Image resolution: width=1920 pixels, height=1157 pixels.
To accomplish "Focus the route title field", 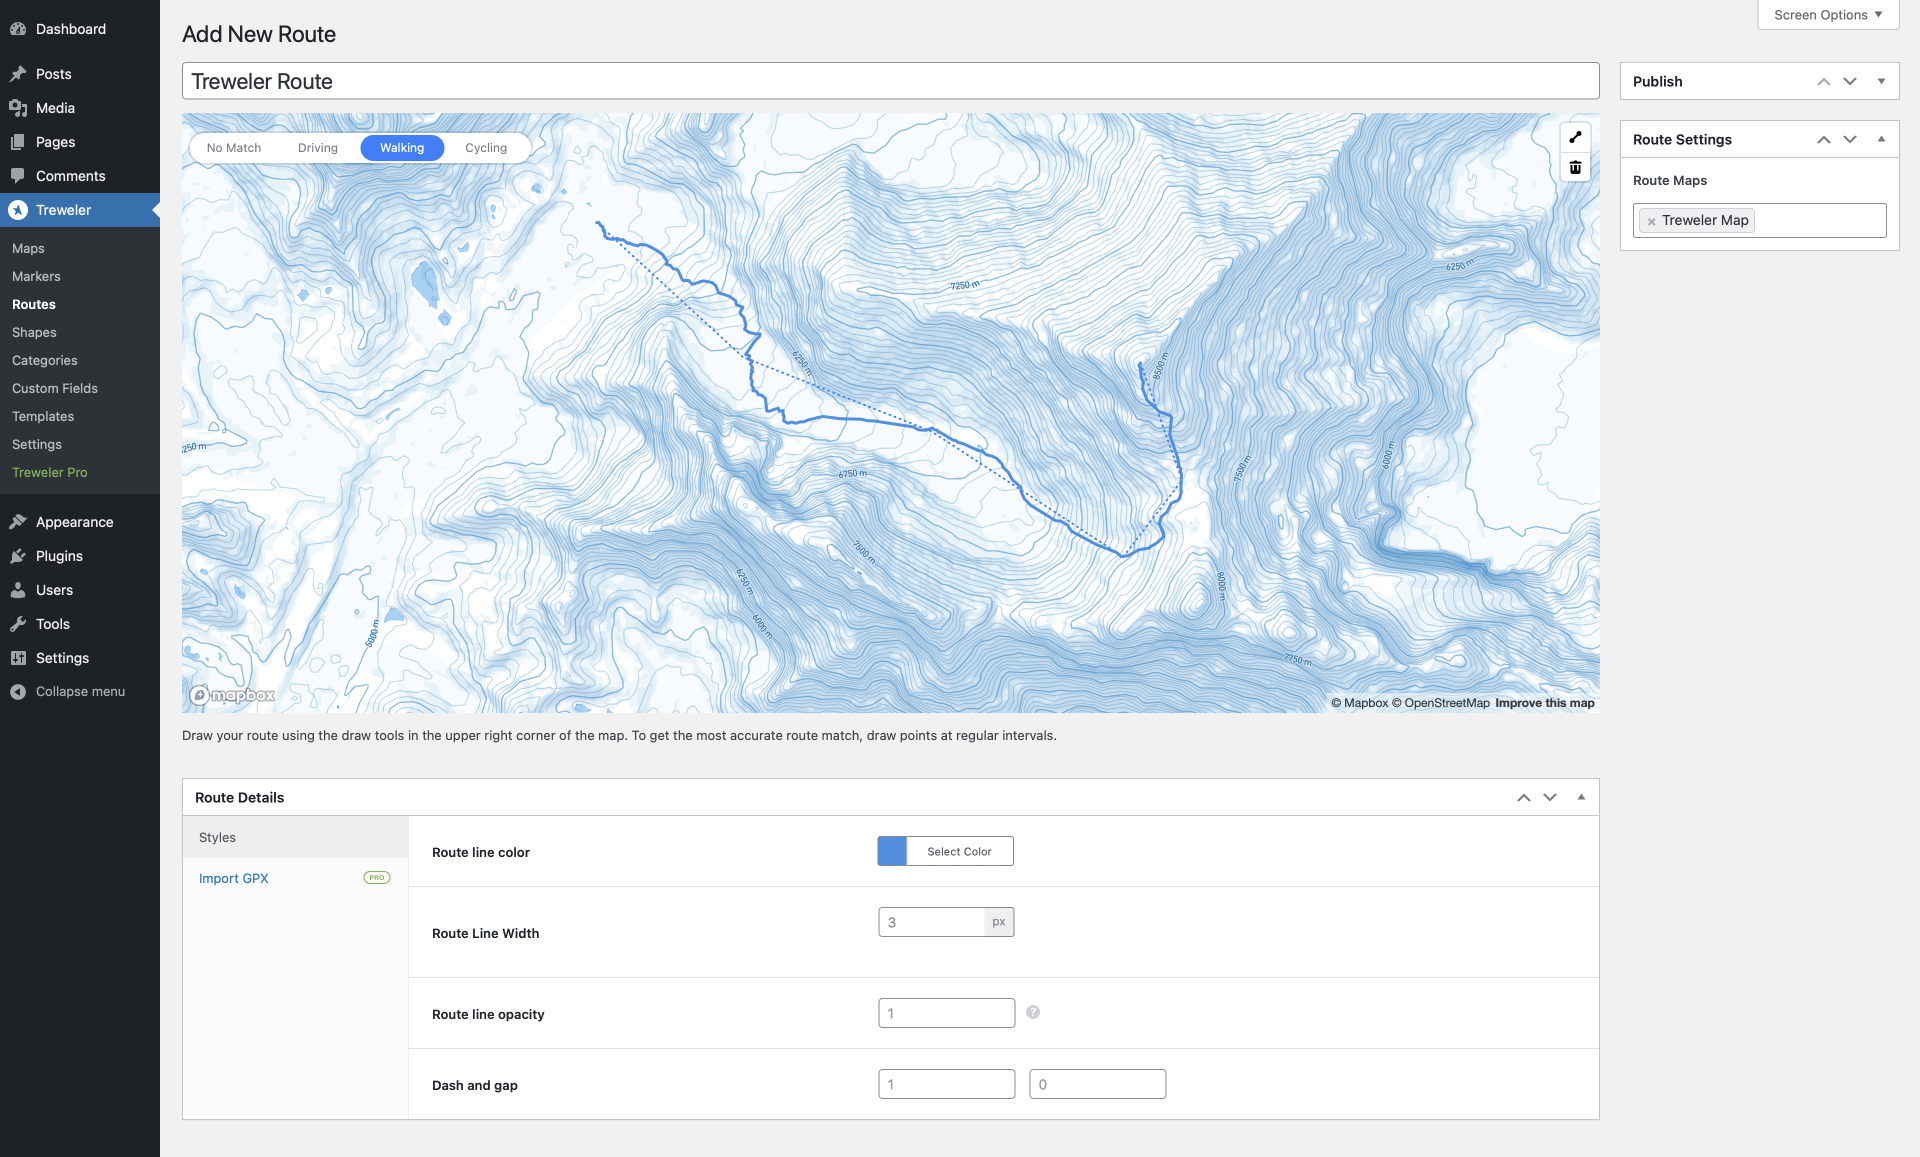I will coord(890,82).
